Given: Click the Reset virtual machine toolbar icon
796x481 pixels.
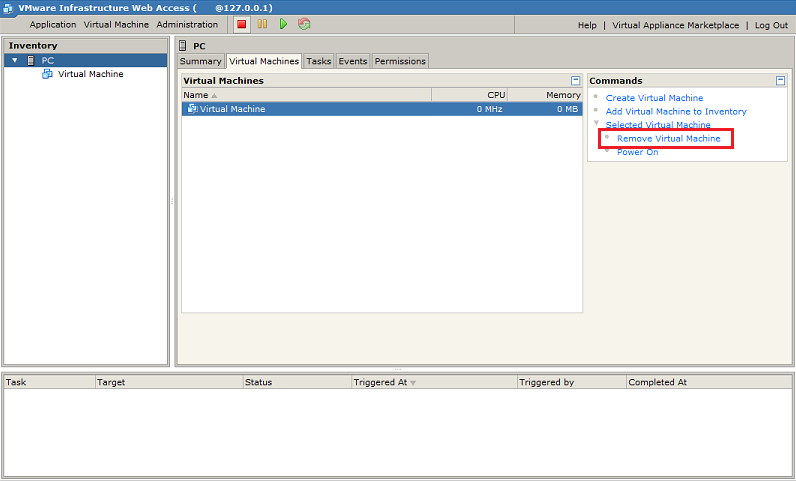Looking at the screenshot, I should click(304, 24).
